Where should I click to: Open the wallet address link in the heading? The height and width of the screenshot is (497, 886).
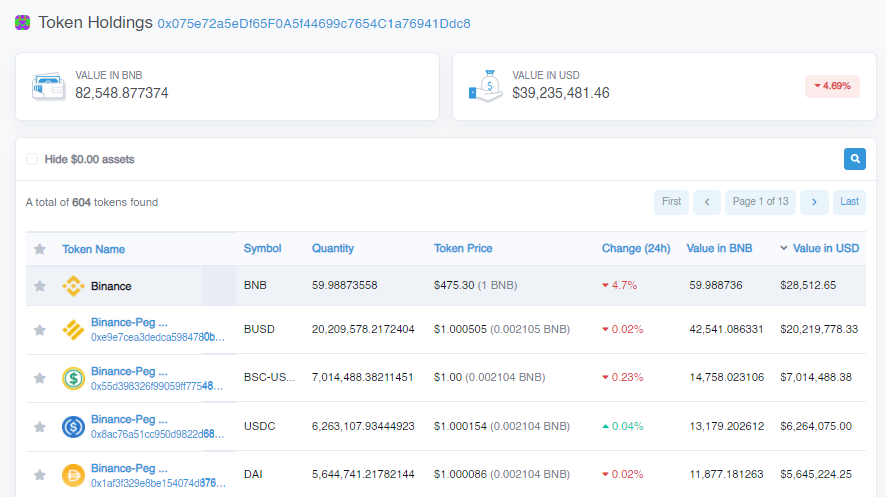click(x=314, y=24)
